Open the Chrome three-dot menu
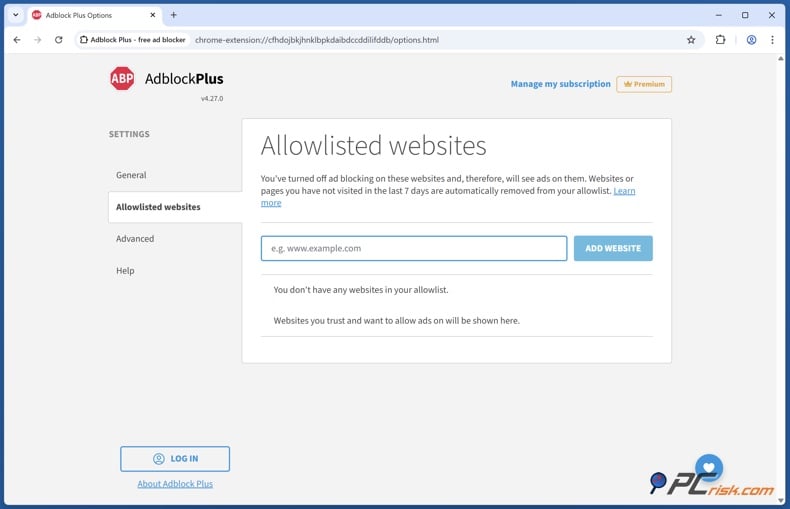Screen dimensions: 790x509 pyautogui.click(x=772, y=40)
